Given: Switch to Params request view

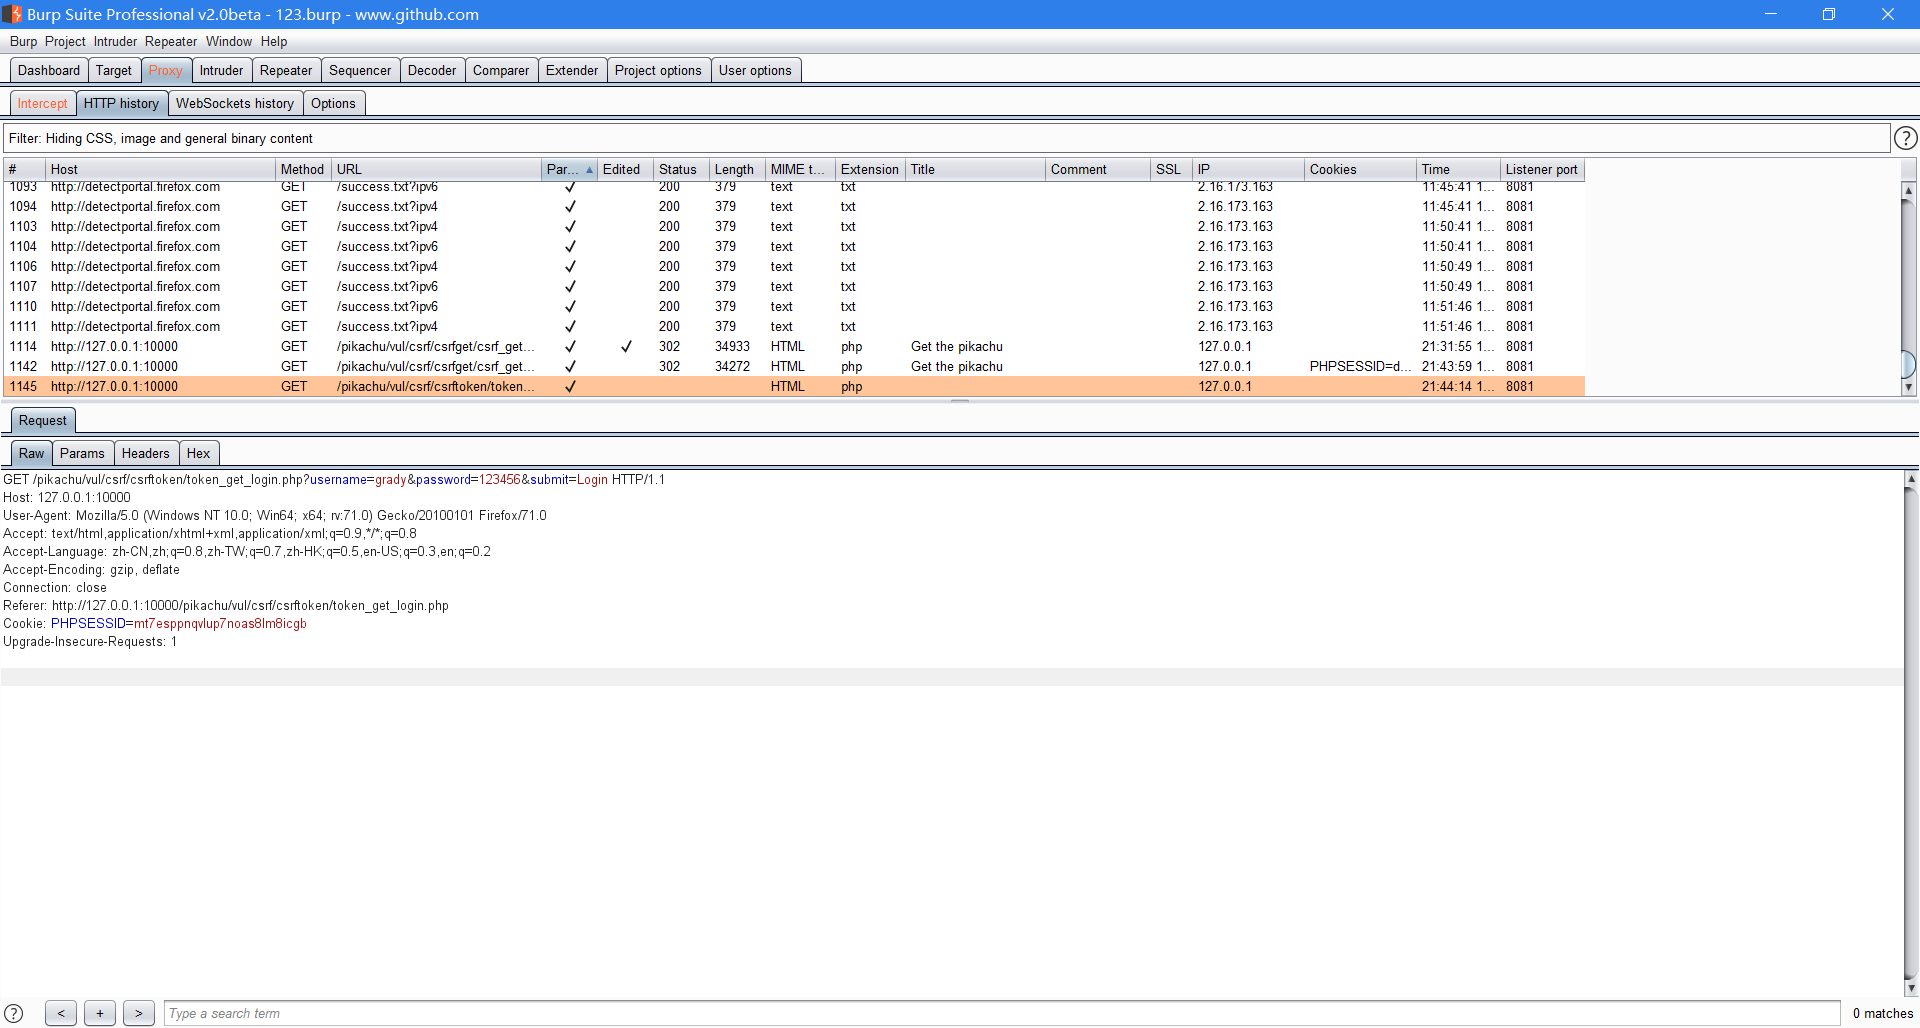Looking at the screenshot, I should [82, 453].
